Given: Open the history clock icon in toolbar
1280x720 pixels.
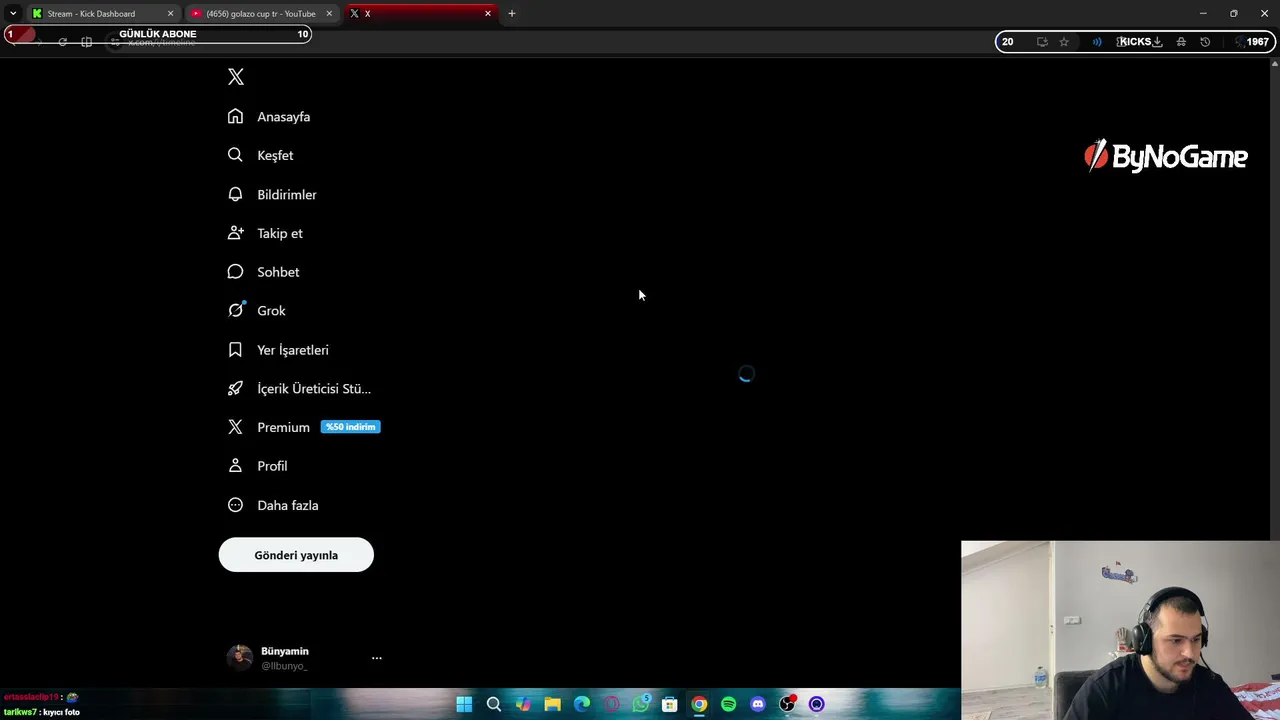Looking at the screenshot, I should click(1205, 42).
